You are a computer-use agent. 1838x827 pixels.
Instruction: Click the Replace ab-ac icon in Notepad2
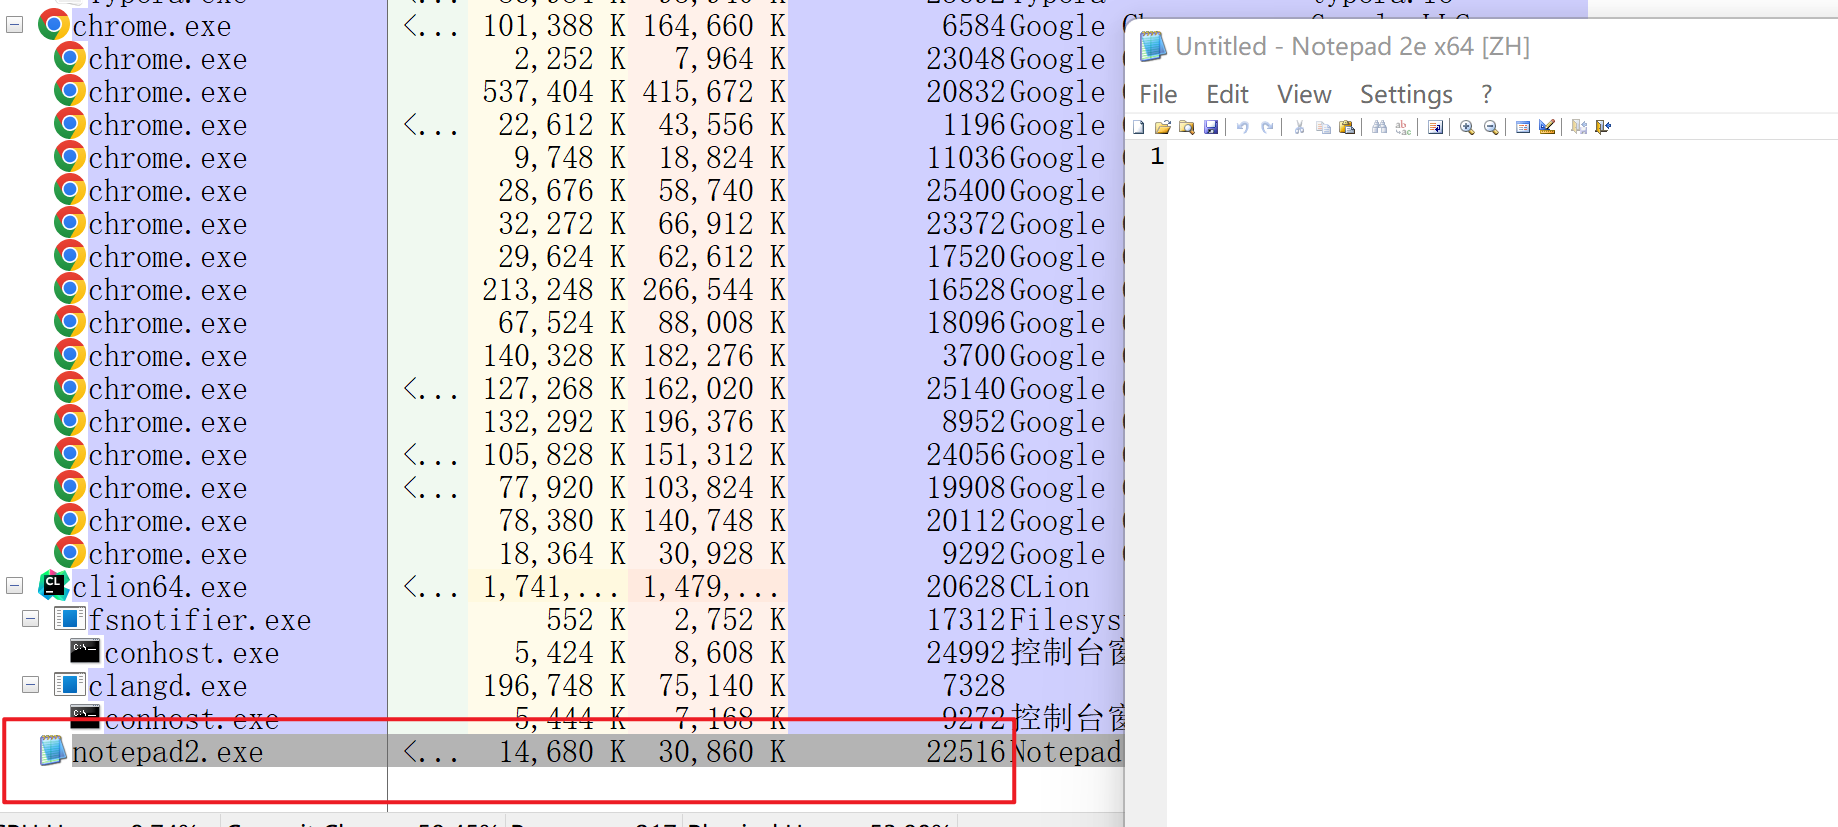click(x=1403, y=127)
